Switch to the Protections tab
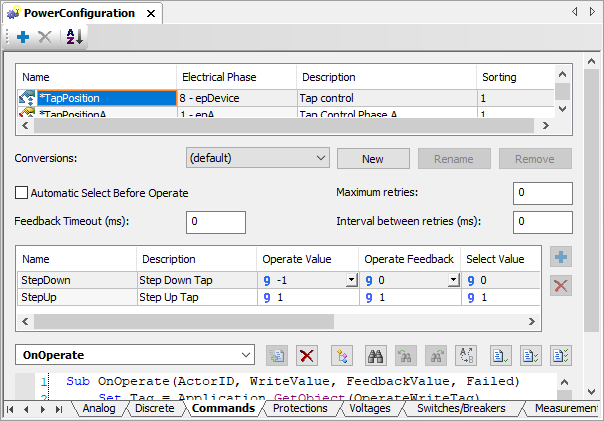This screenshot has width=604, height=421. pos(300,409)
